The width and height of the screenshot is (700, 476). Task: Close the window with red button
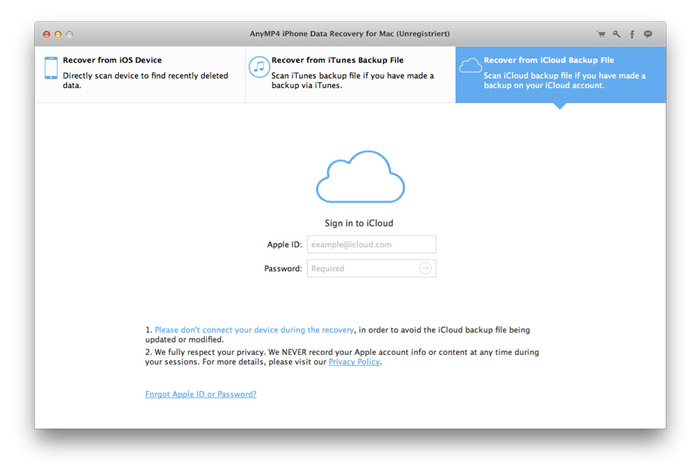pos(46,34)
